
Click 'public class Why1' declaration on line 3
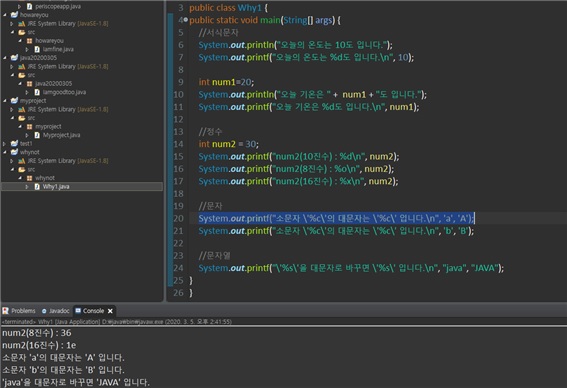click(225, 8)
